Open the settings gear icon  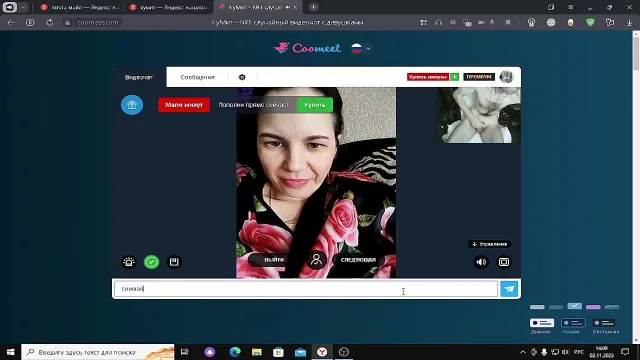[x=242, y=77]
